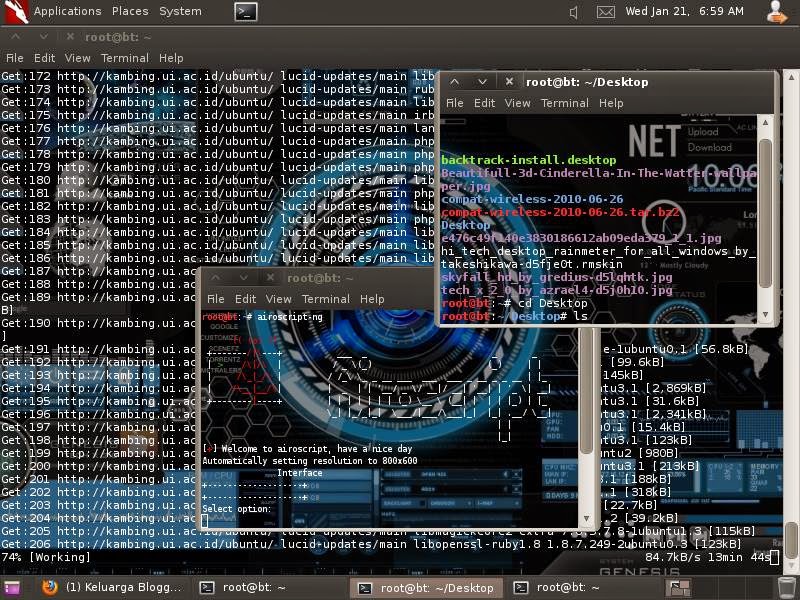Click the clock showing Wed Jan 21
Image resolution: width=800 pixels, height=600 pixels.
click(684, 11)
